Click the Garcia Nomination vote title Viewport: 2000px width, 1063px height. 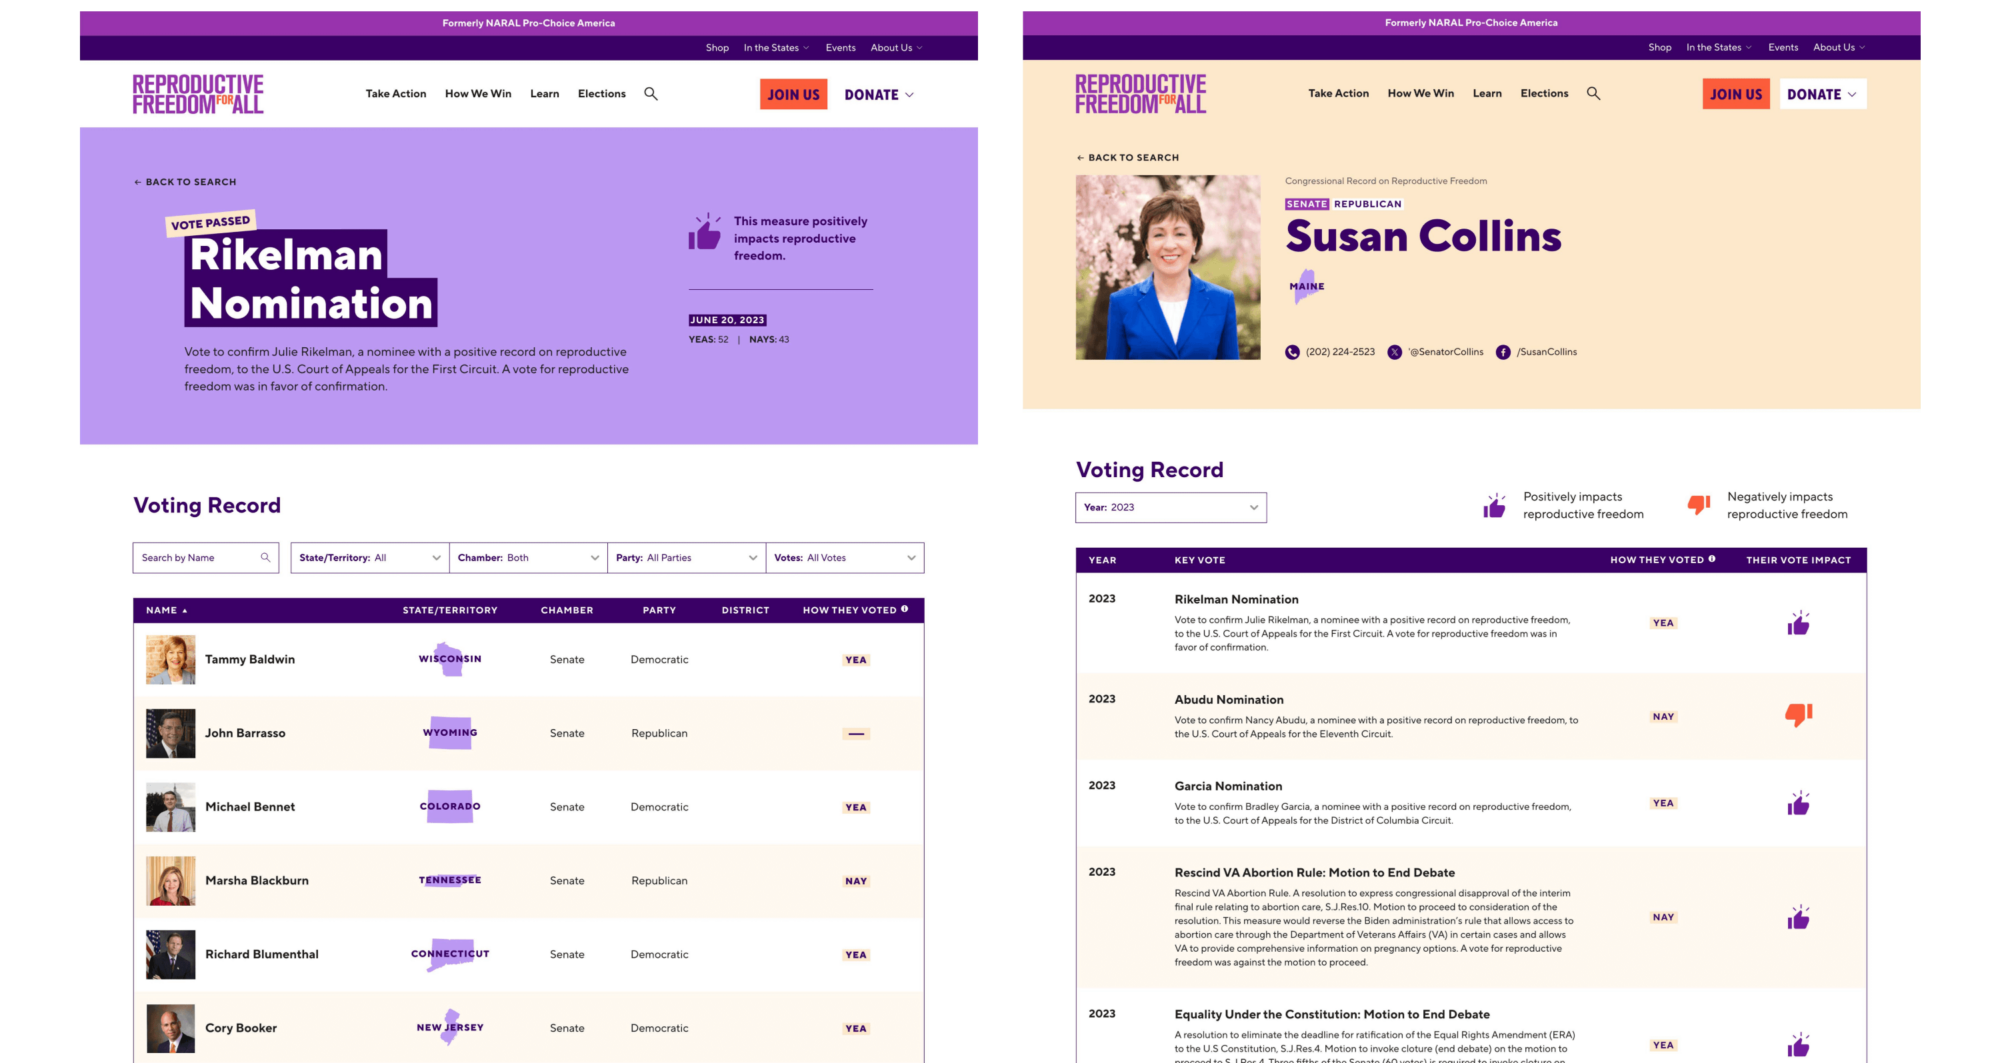click(x=1228, y=786)
